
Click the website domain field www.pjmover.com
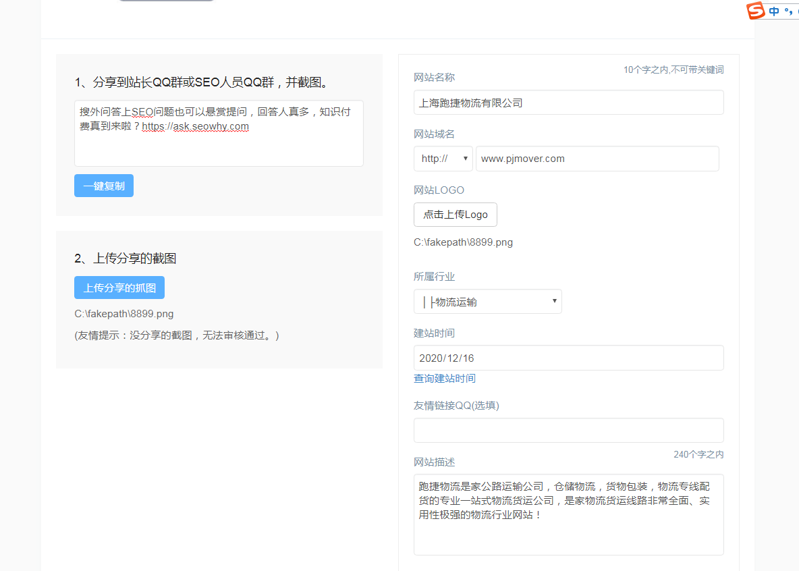pos(597,159)
